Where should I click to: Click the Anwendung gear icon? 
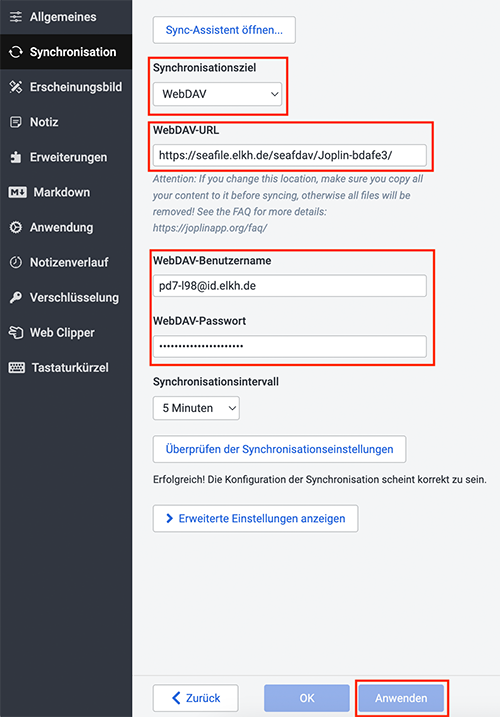click(x=16, y=227)
